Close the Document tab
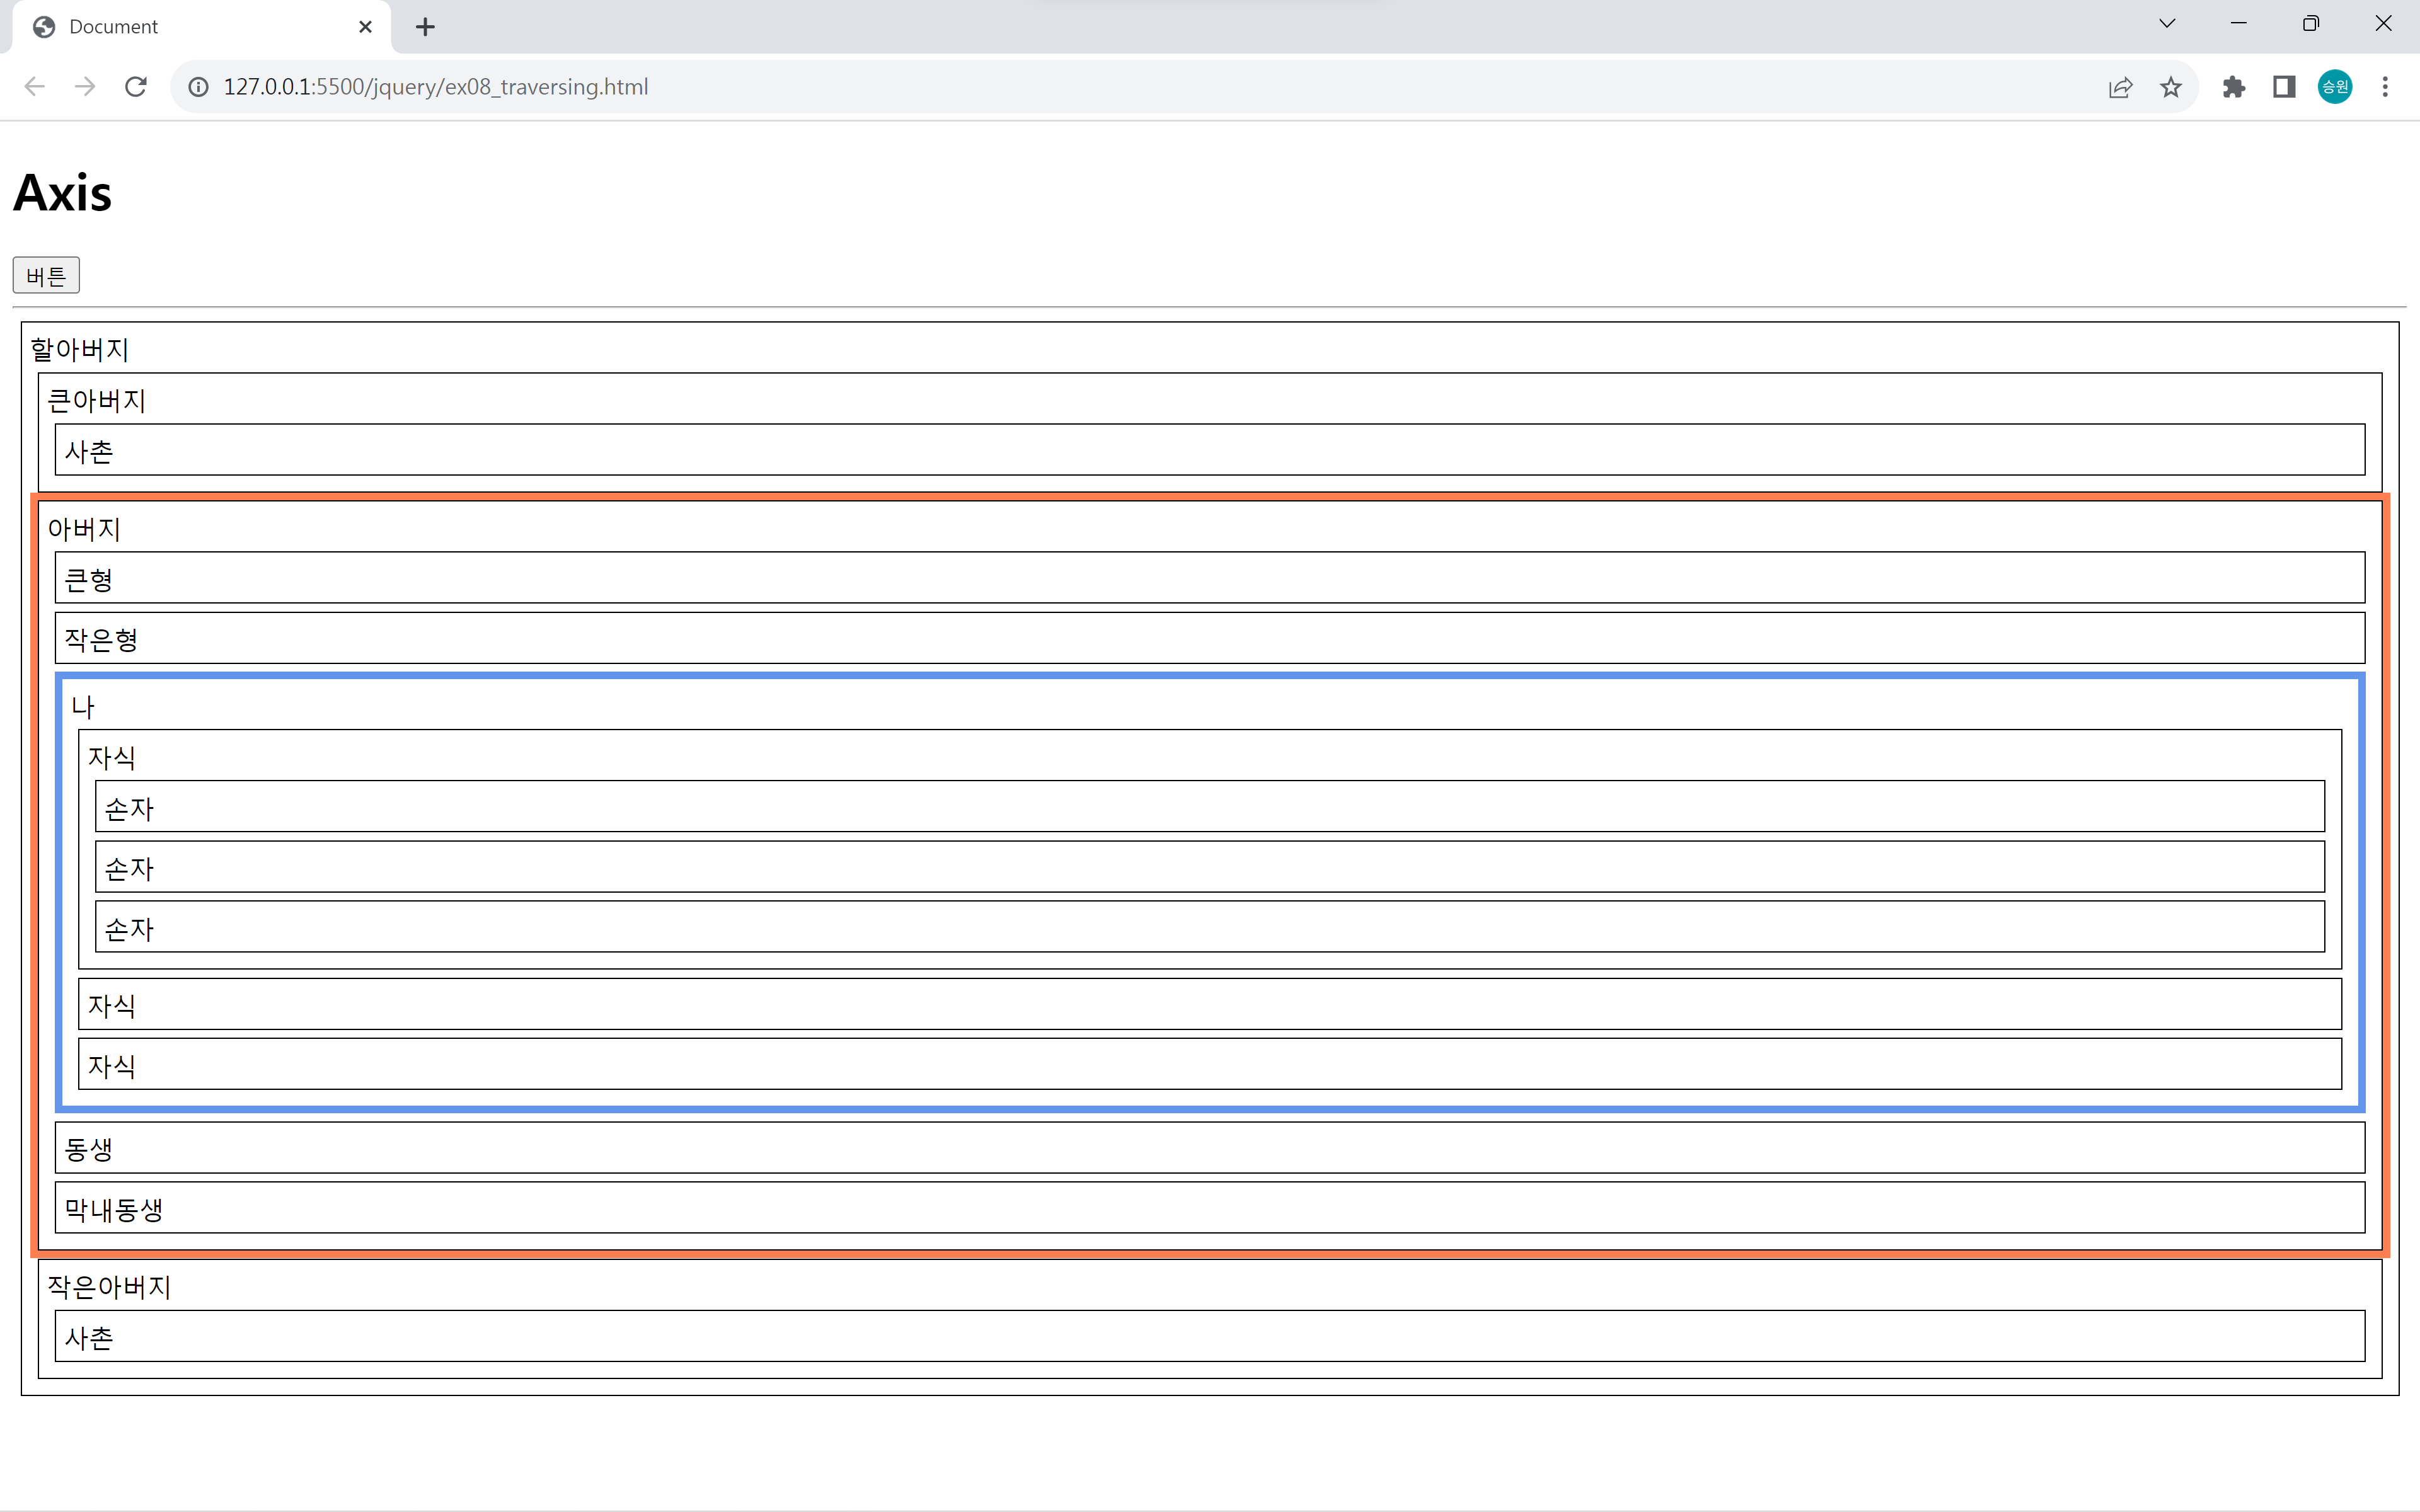 tap(365, 27)
